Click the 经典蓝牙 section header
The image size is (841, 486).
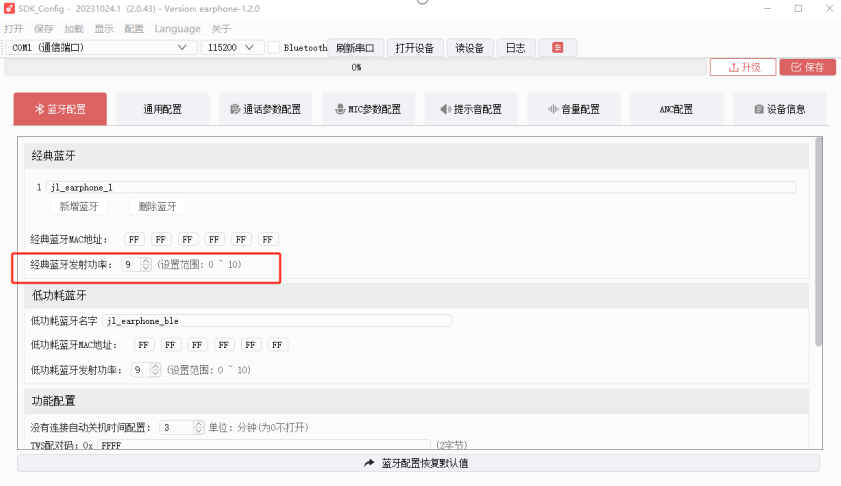(x=416, y=156)
